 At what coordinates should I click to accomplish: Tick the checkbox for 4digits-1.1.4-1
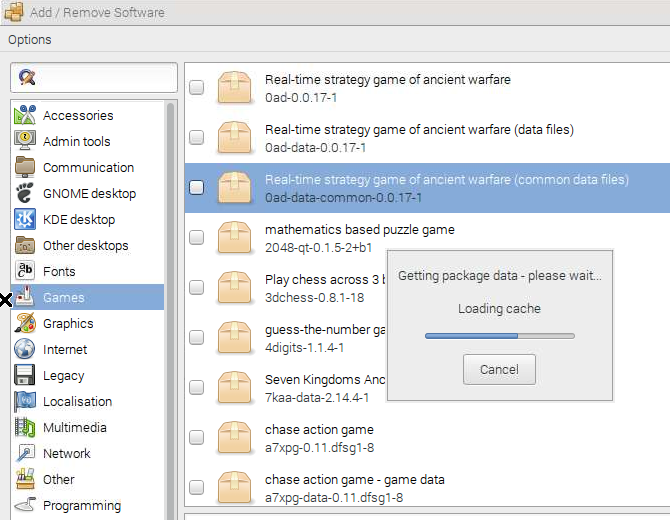tap(197, 337)
